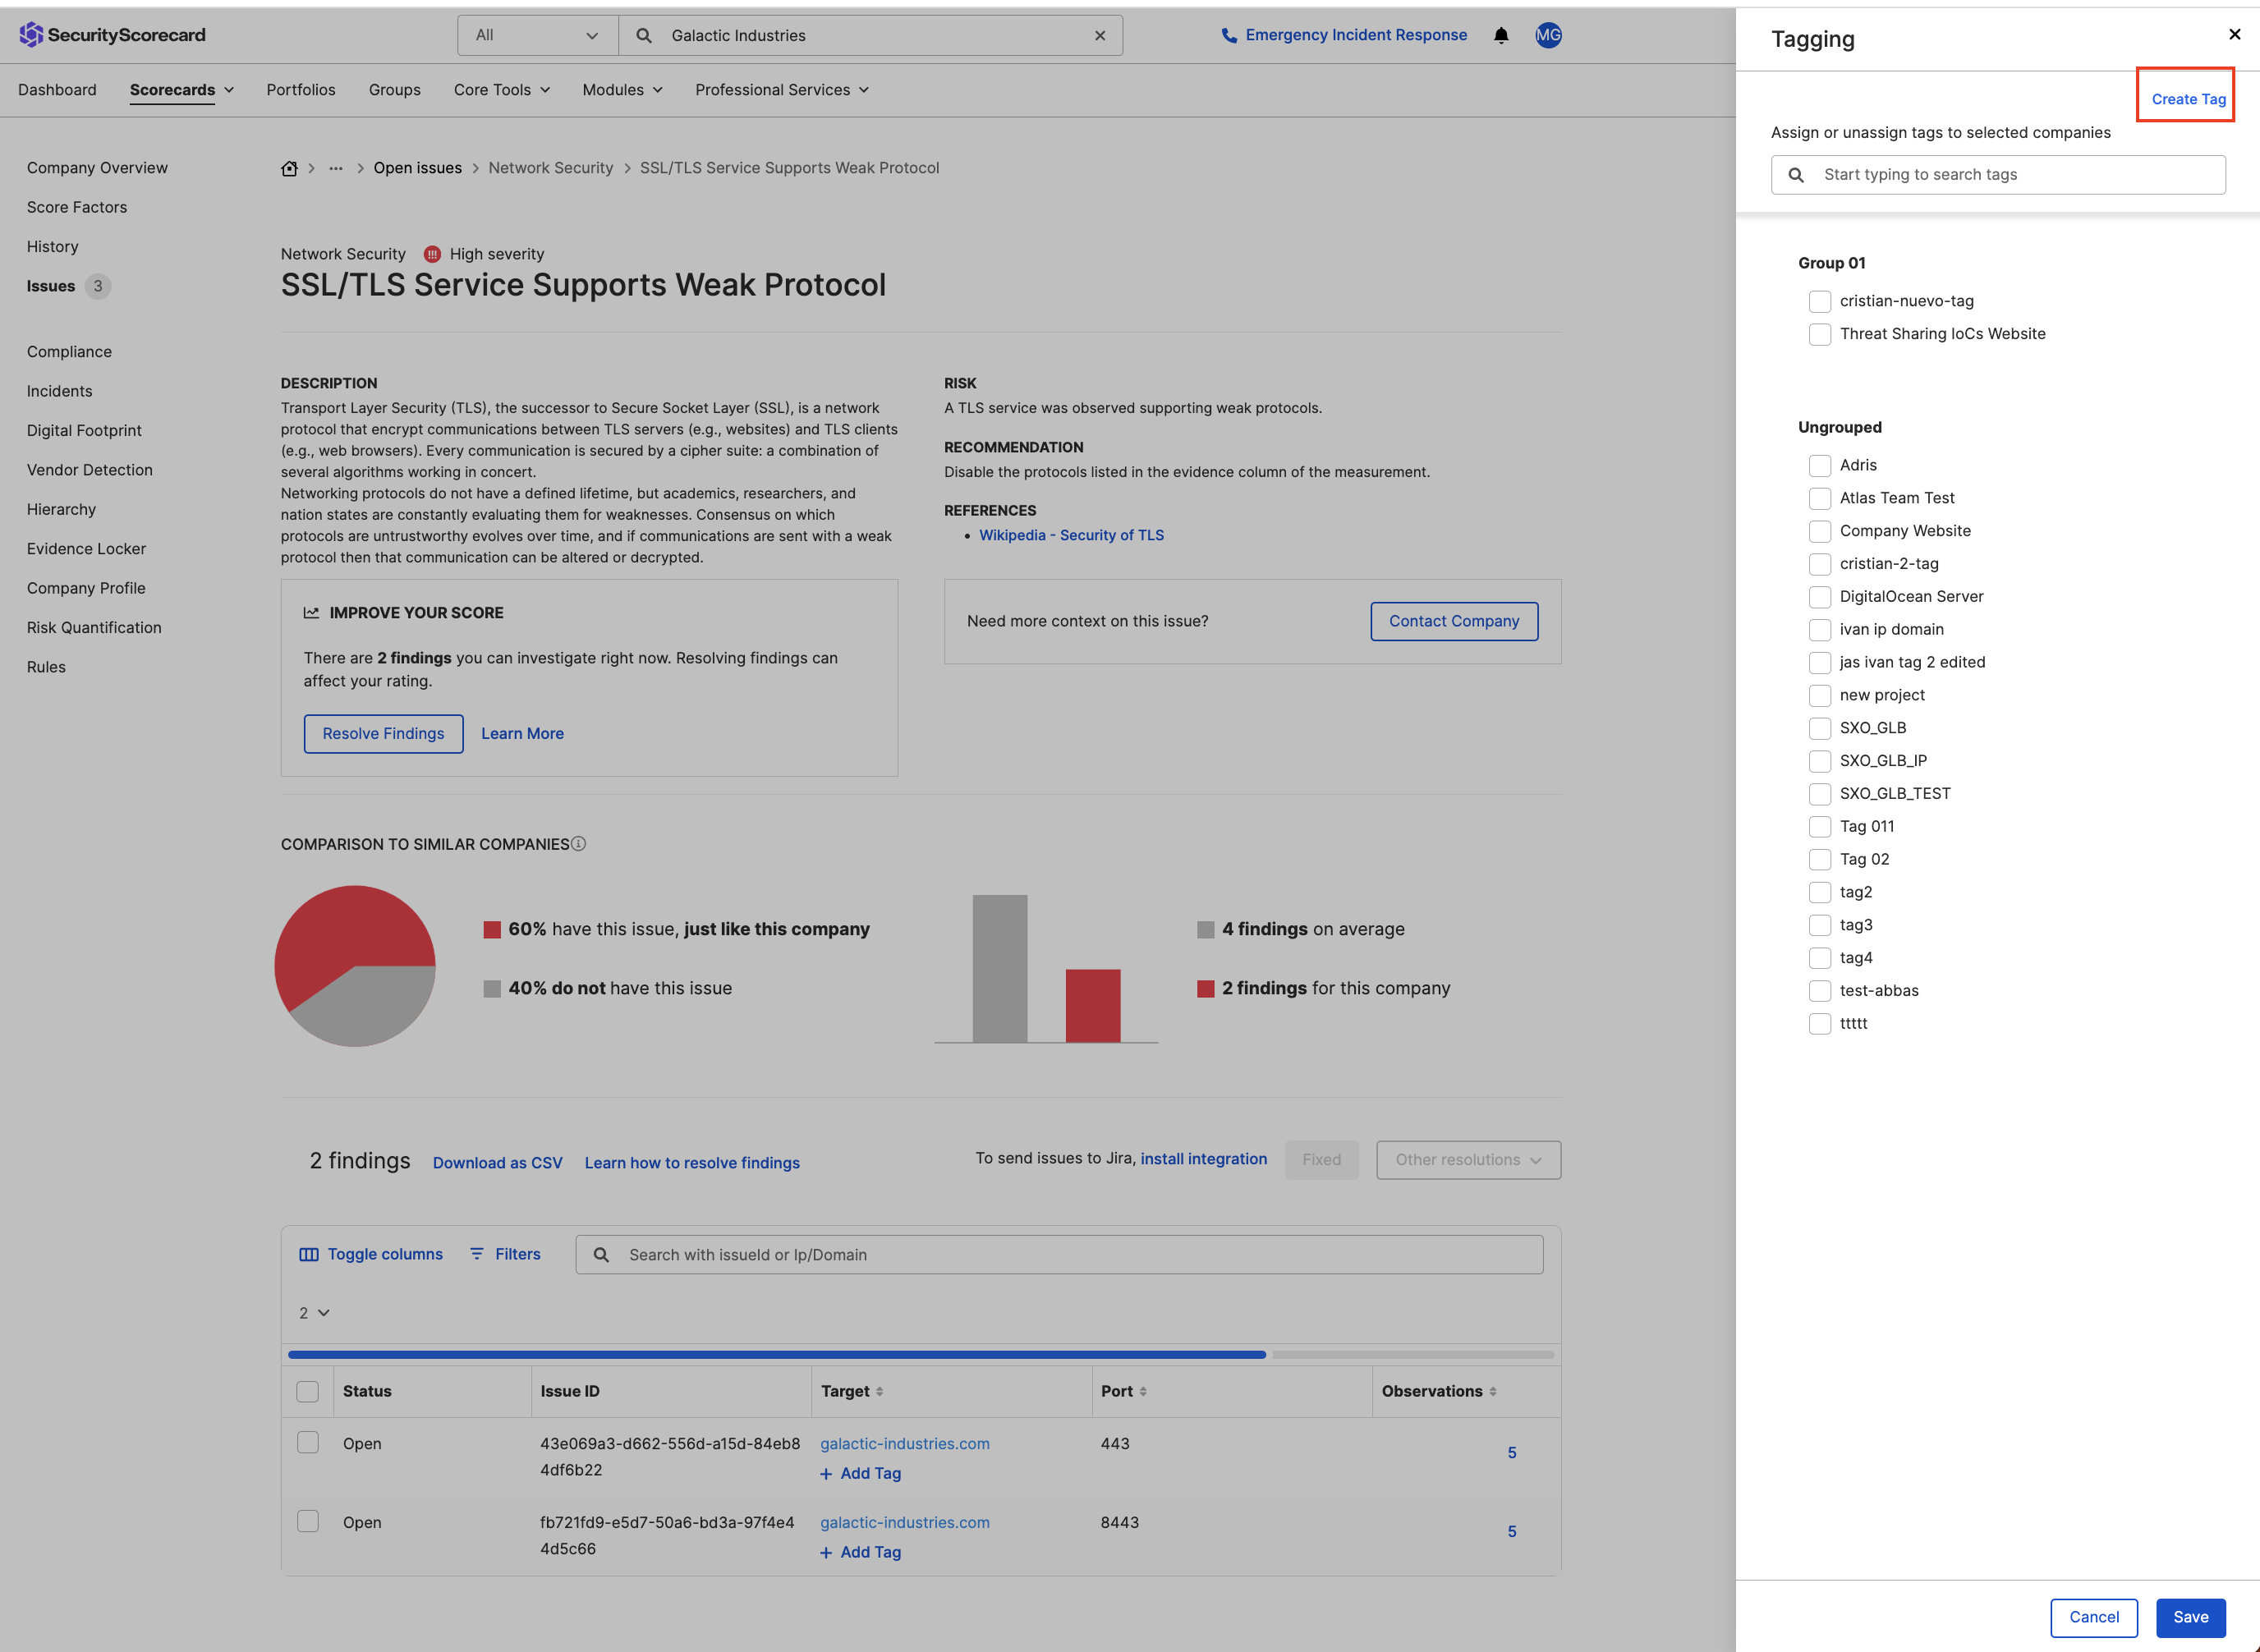Check the test-abbas tag
2260x1652 pixels.
(x=1820, y=991)
